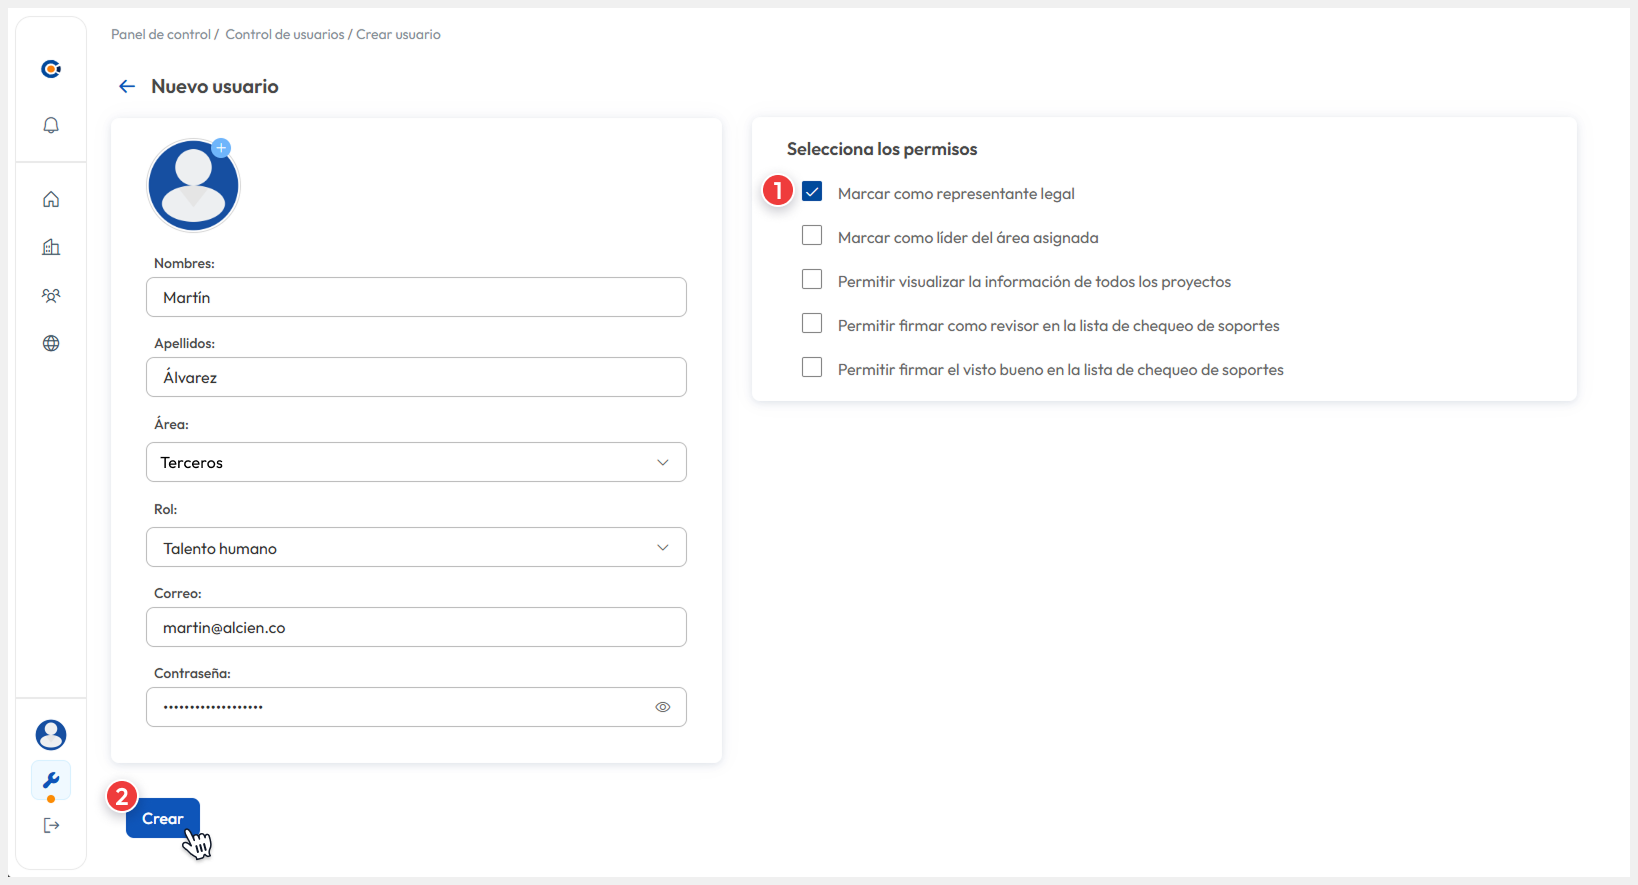Click the back arrow beside Nuevo usuario
Screen dimensions: 1638x885
pos(127,87)
